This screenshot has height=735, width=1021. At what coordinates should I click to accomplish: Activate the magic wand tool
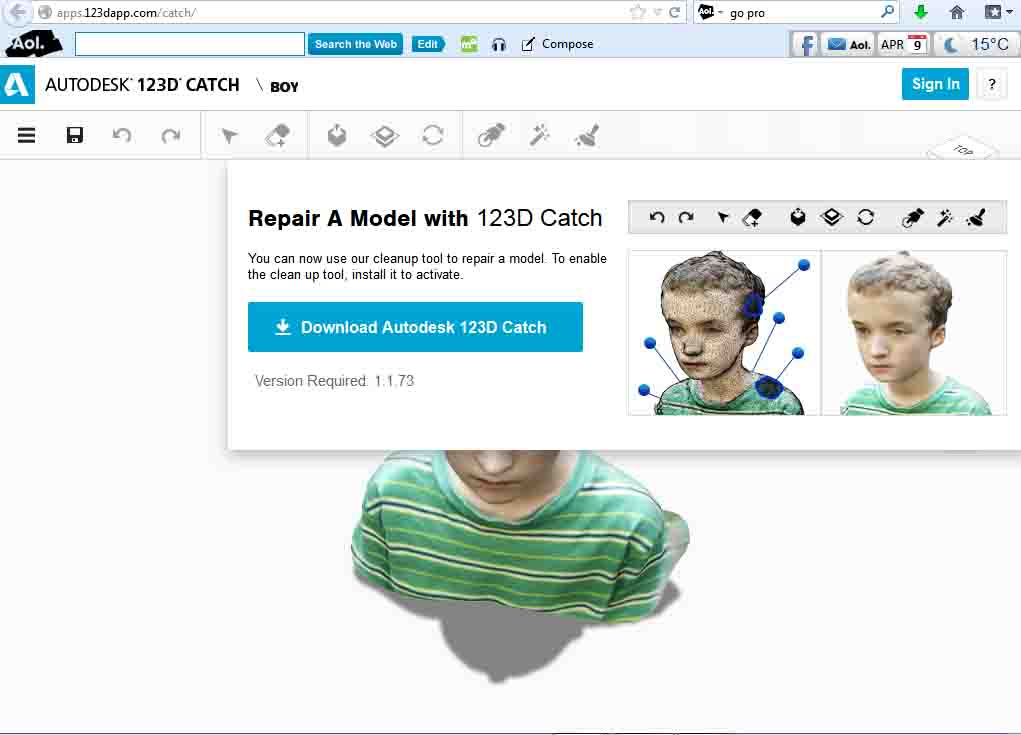point(540,135)
